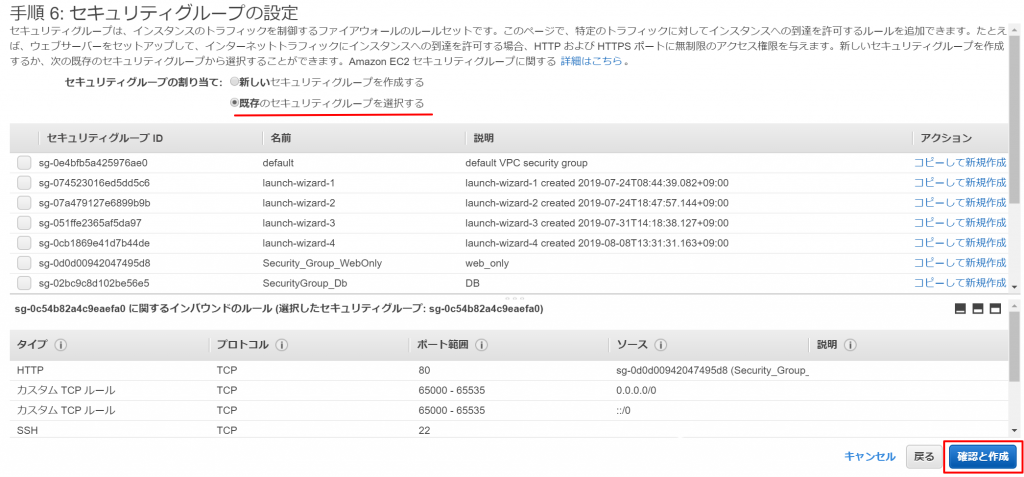Viewport: 1024px width, 477px height.
Task: Click the HTTP rule type cell
Action: [x=30, y=370]
